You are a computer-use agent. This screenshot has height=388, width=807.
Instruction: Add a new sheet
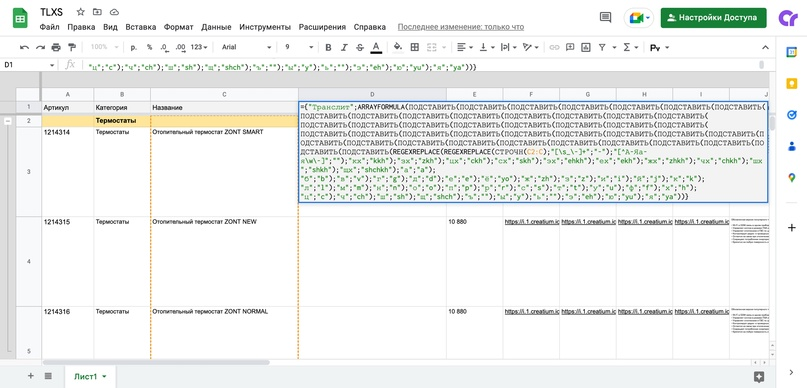[x=30, y=376]
